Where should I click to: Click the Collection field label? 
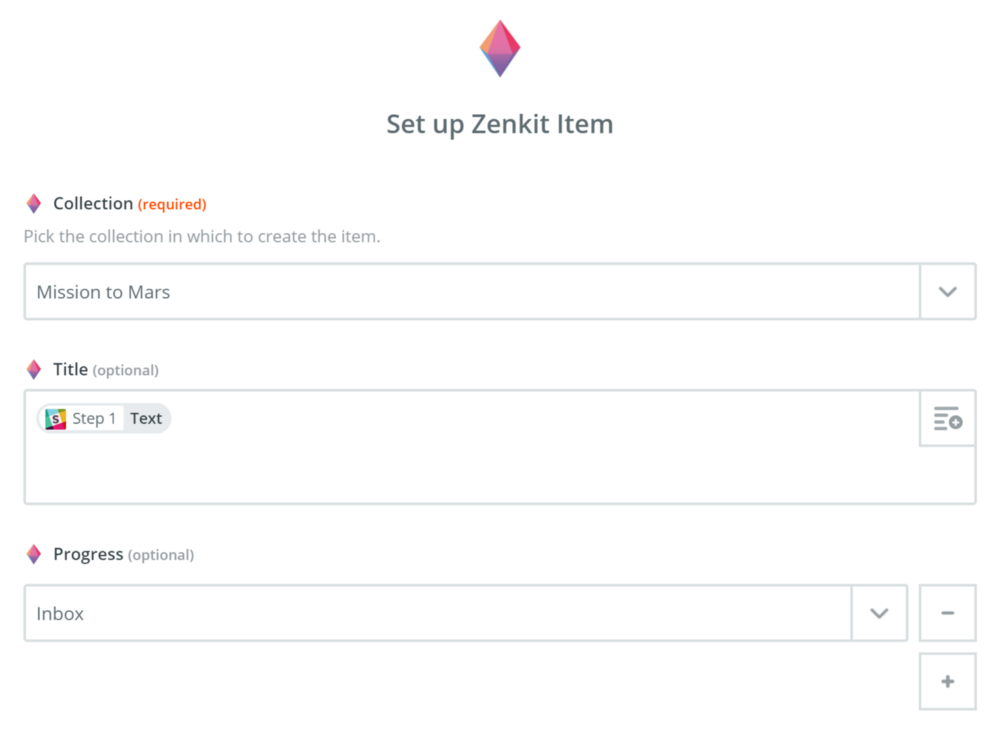point(93,203)
